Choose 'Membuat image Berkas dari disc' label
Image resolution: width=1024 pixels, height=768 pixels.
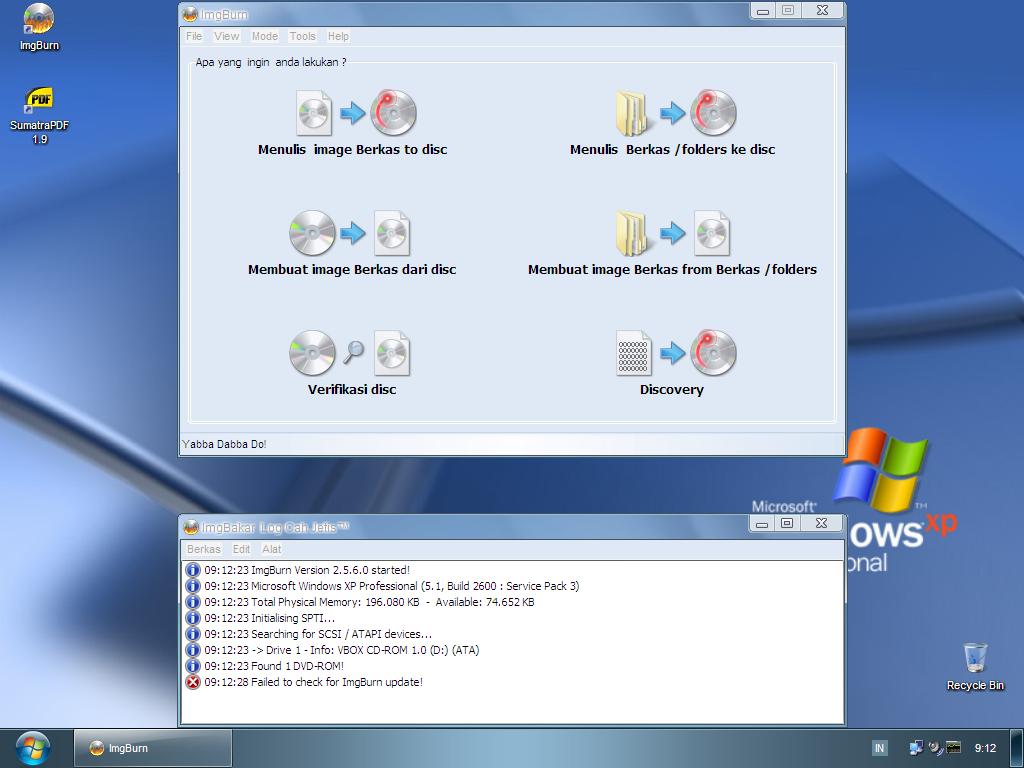[x=352, y=270]
